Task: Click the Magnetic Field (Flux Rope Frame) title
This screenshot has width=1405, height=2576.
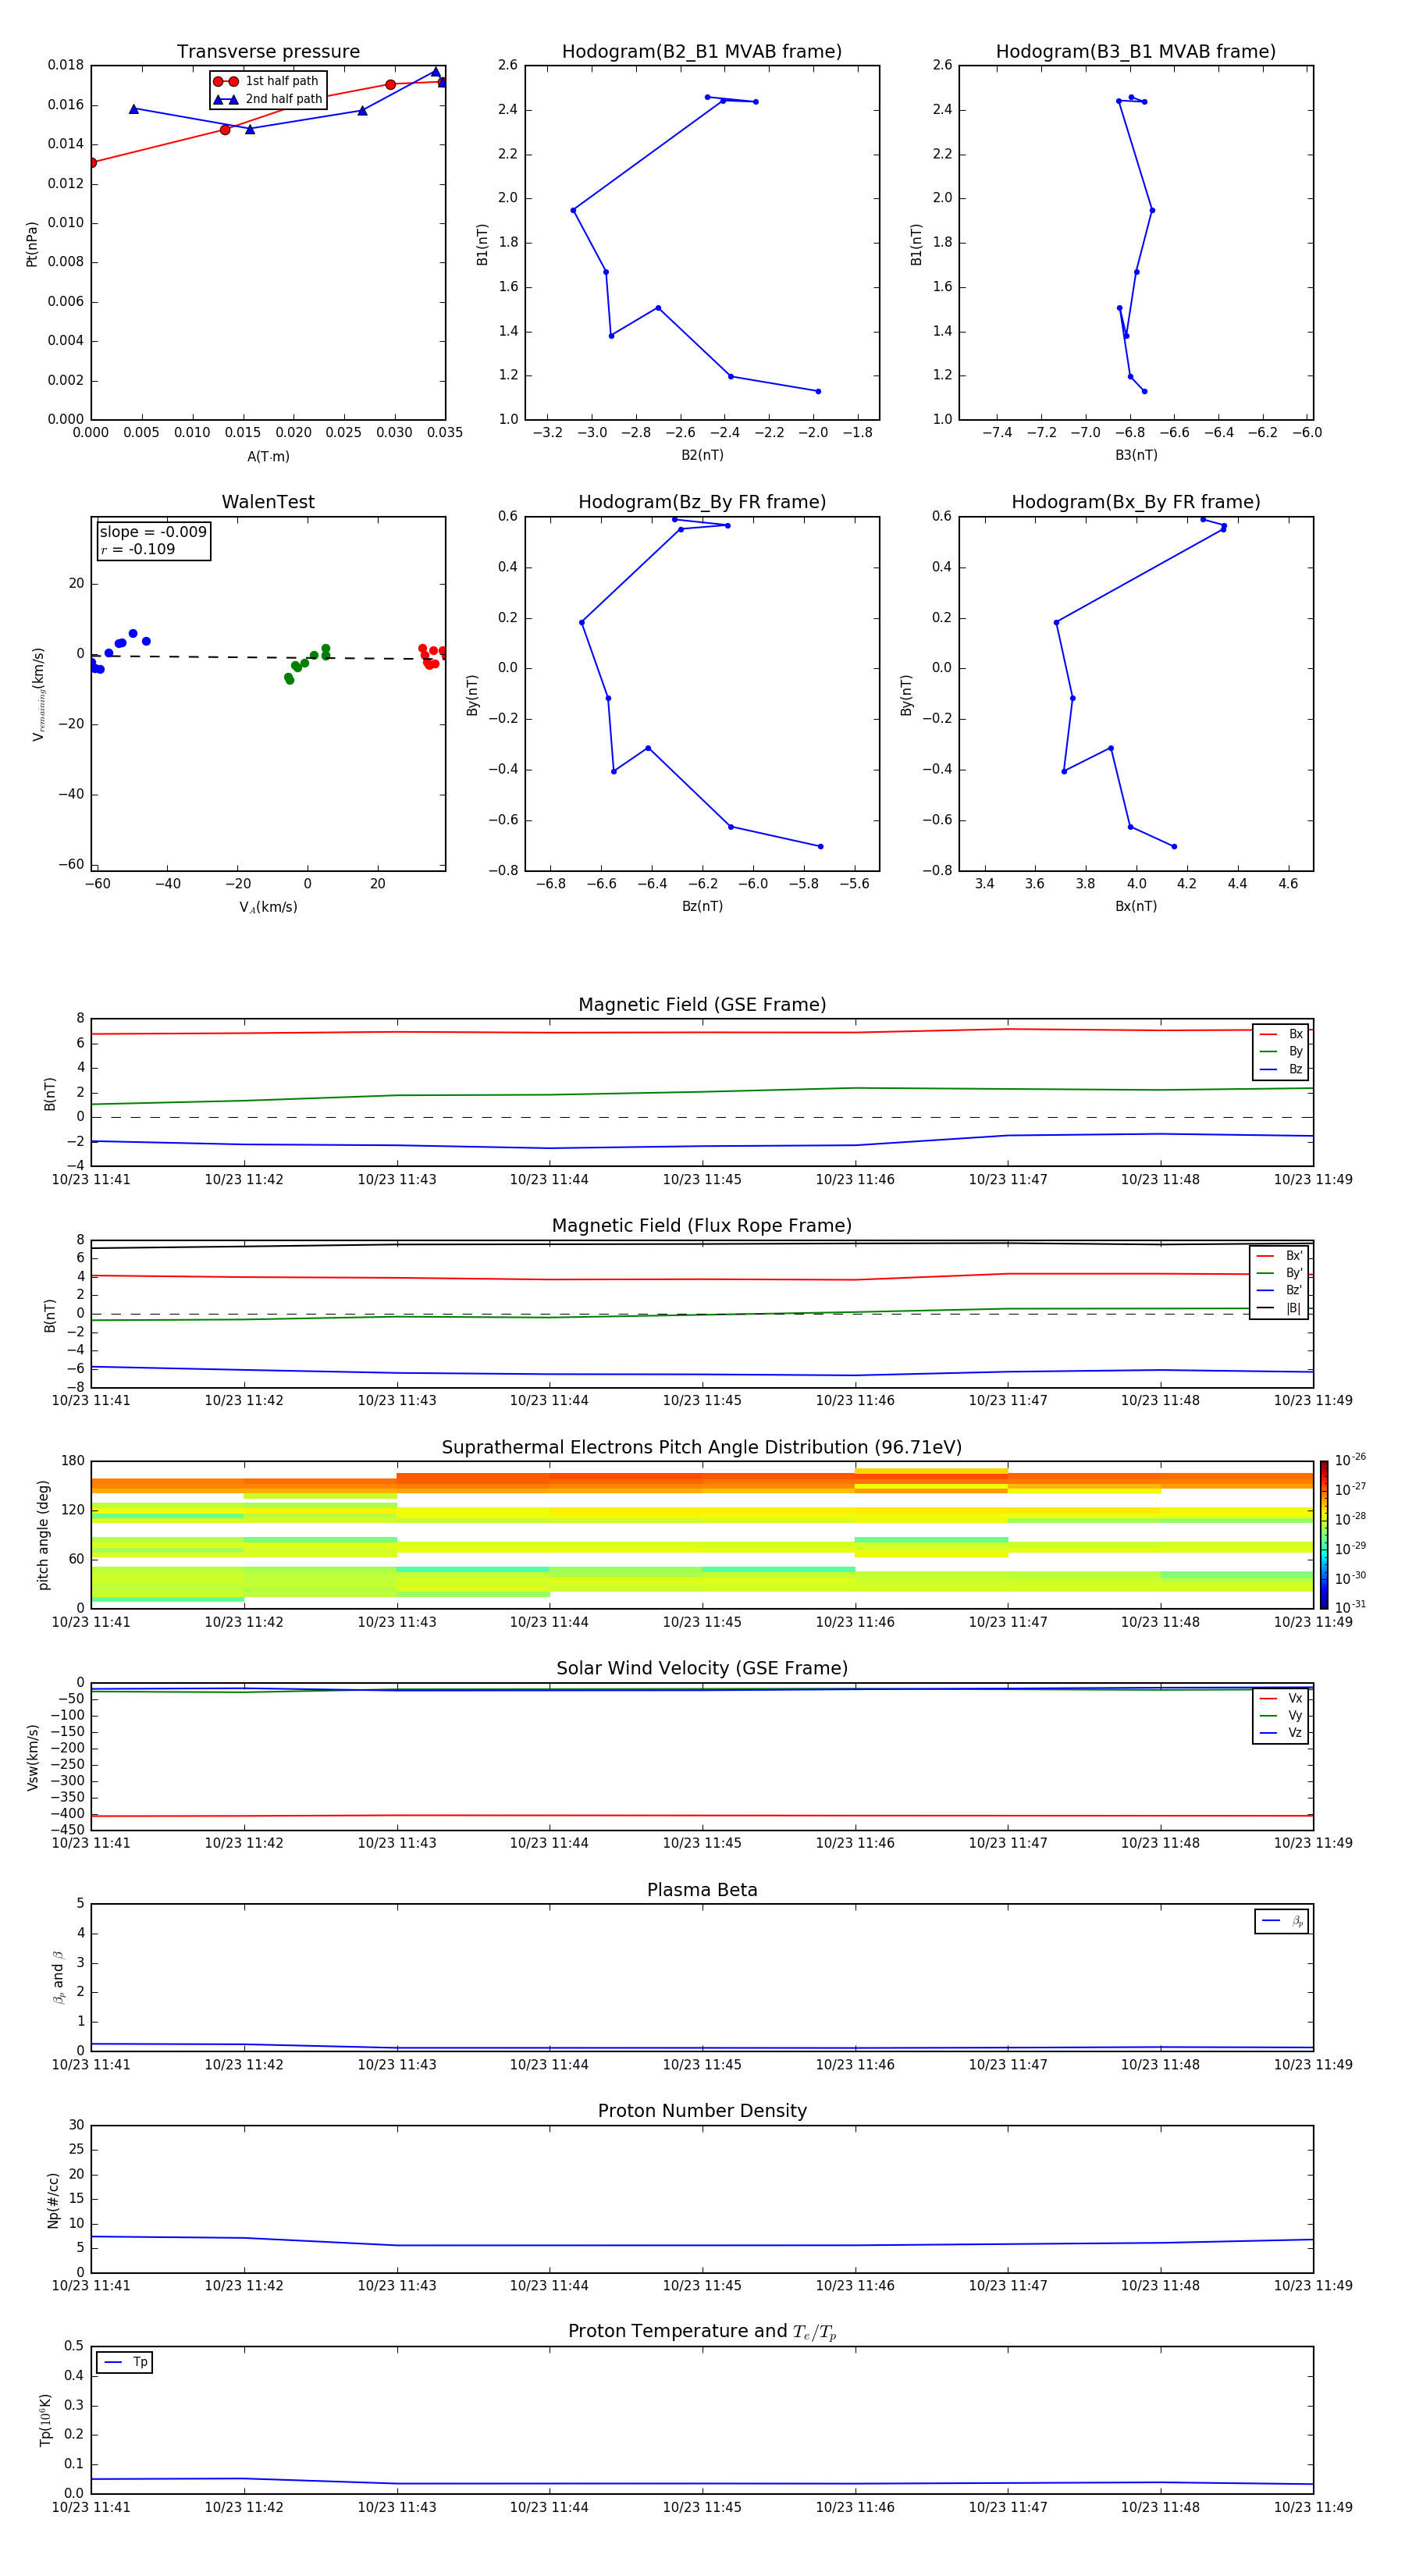Action: pyautogui.click(x=702, y=1226)
